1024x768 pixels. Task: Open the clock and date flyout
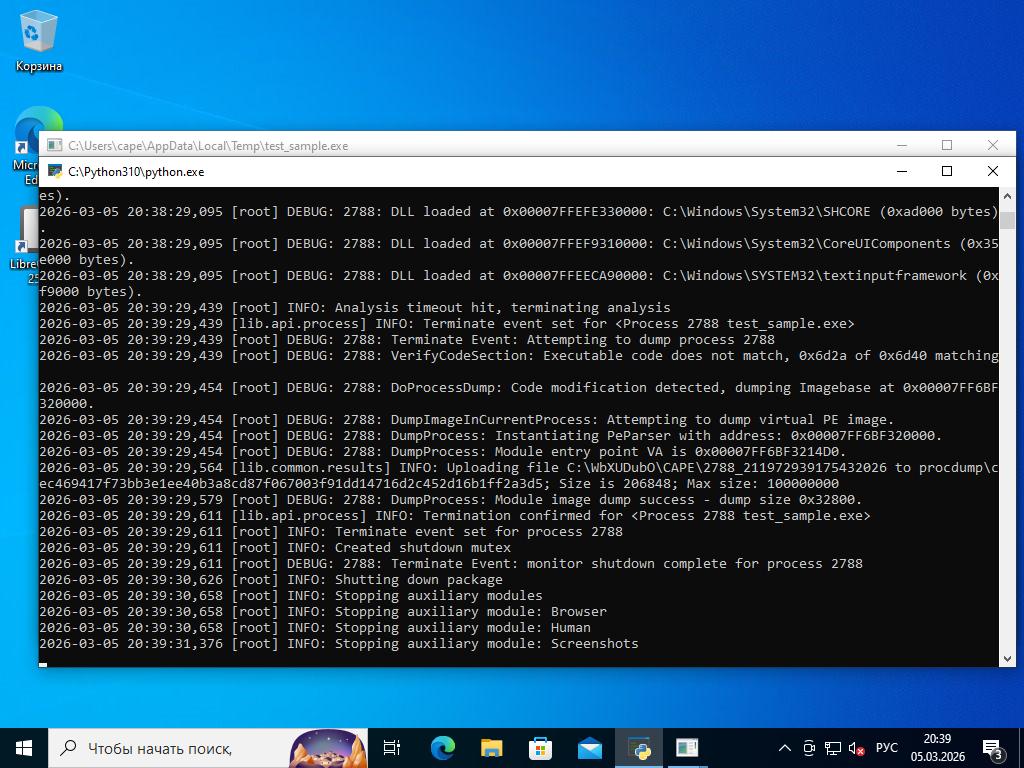tap(937, 747)
